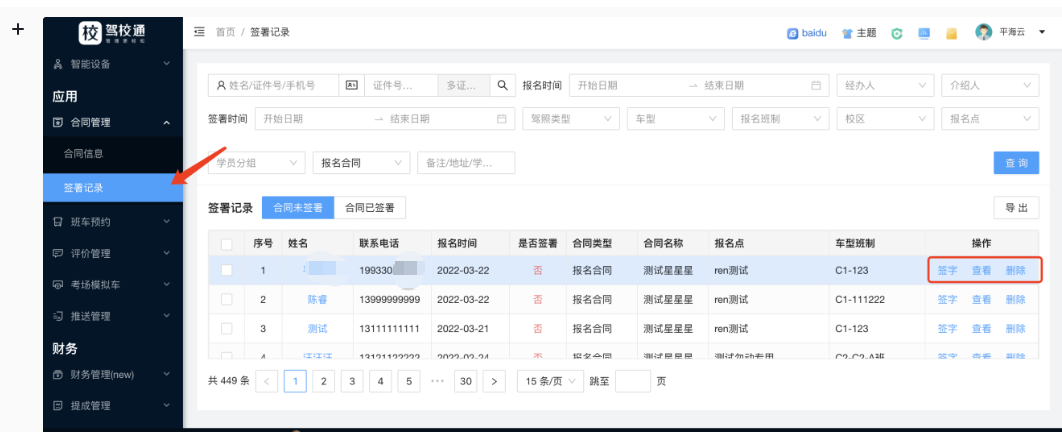Click the 评价管理 comment icon
The image size is (1062, 432).
point(58,253)
